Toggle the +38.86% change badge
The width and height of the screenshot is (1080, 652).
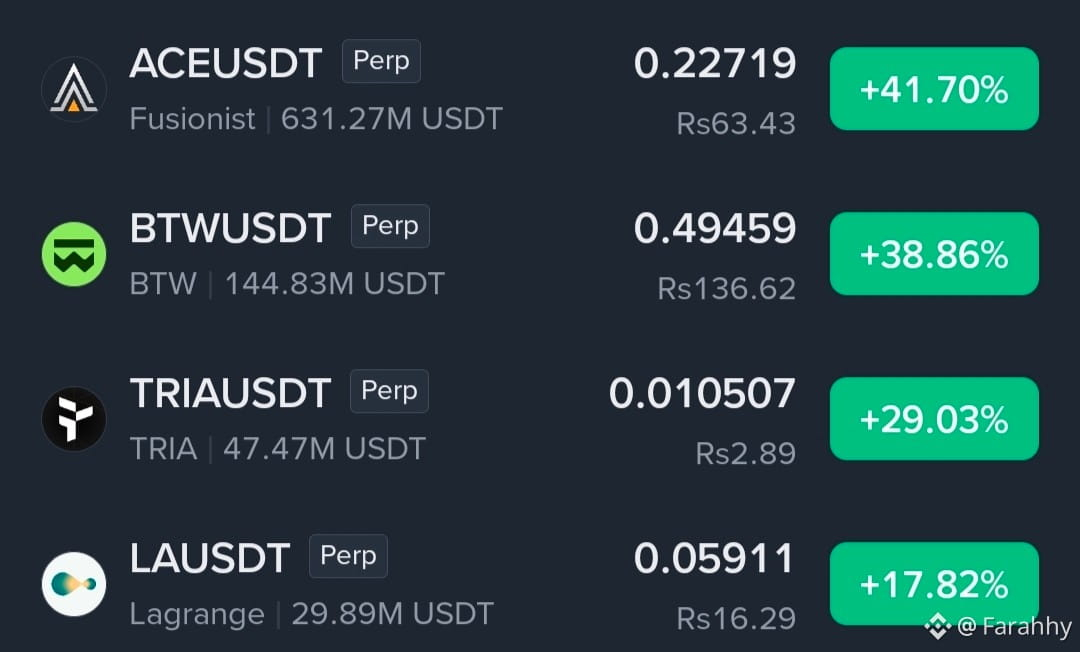point(934,254)
